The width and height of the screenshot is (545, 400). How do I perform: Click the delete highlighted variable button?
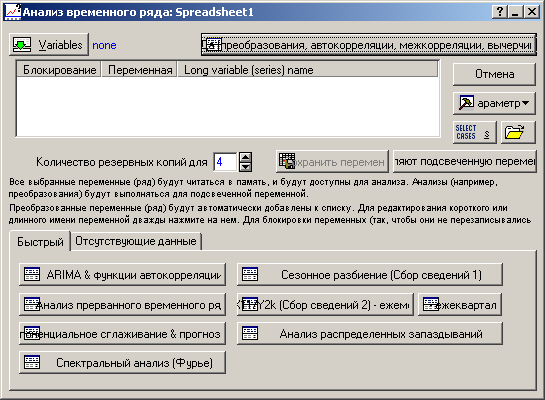pyautogui.click(x=465, y=161)
